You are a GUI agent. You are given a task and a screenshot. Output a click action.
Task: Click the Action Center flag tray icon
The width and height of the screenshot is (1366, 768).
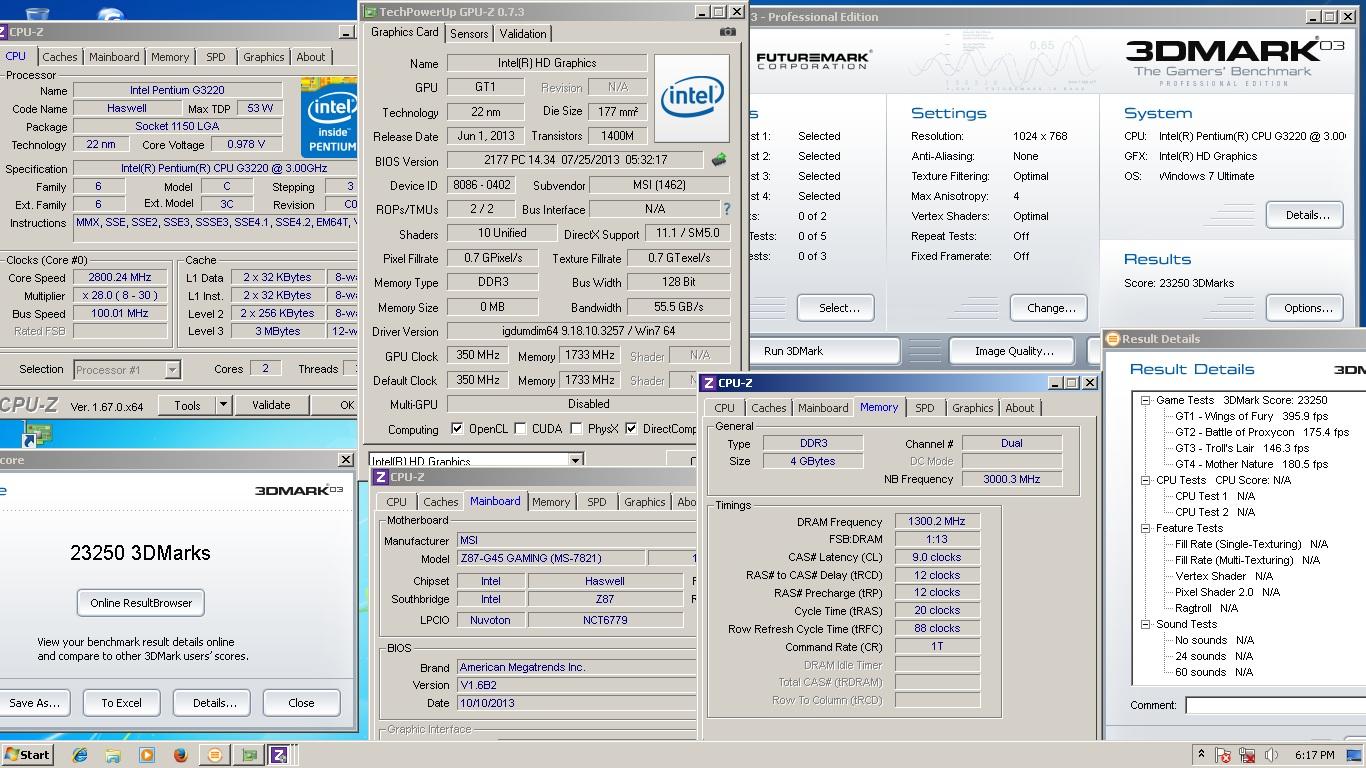[1224, 755]
